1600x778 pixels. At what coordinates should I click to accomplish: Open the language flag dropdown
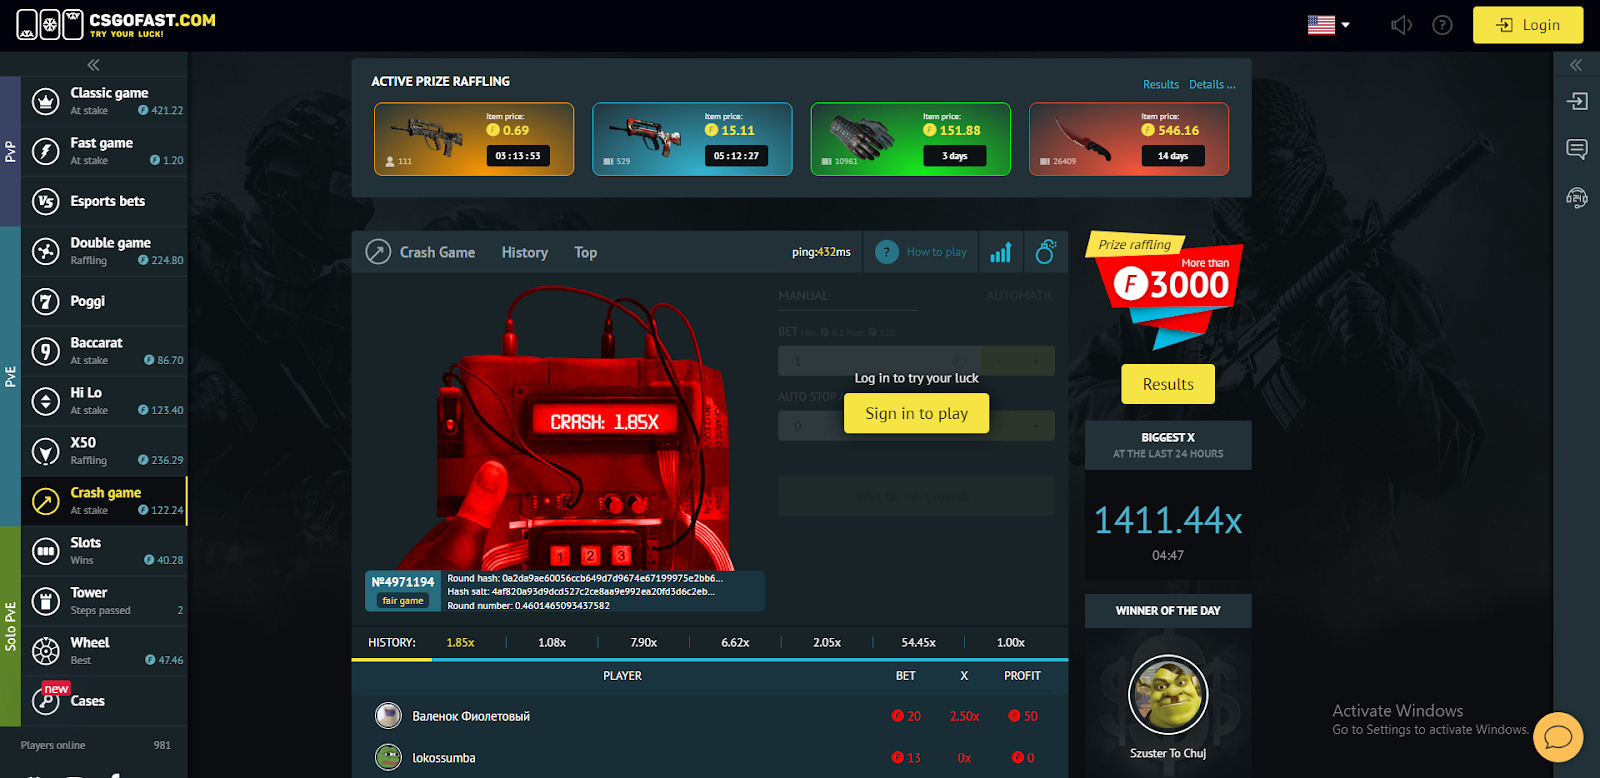tap(1329, 25)
